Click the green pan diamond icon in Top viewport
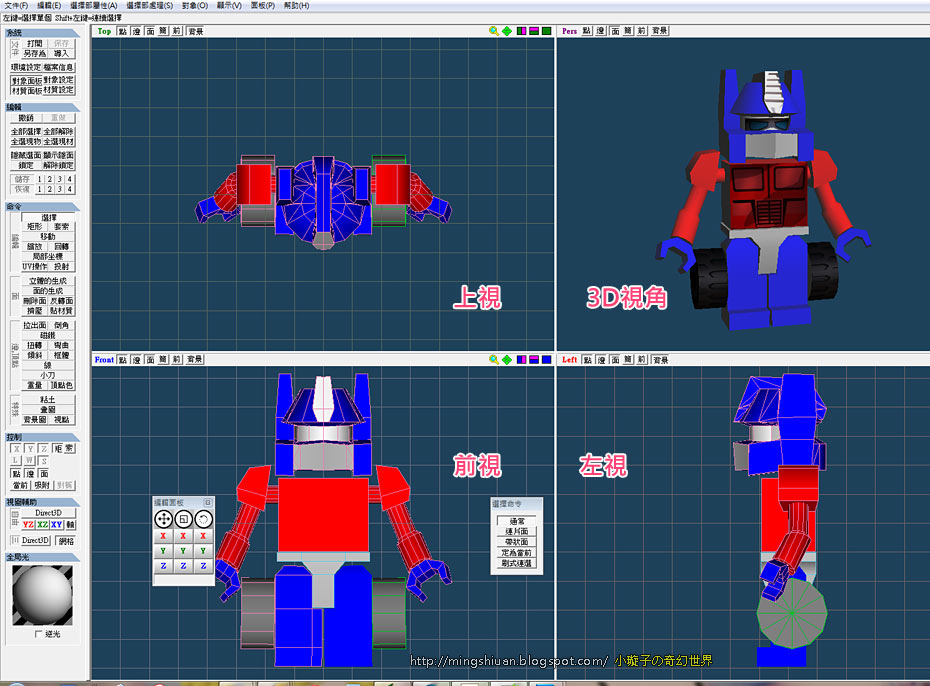Viewport: 930px width, 686px height. [x=507, y=31]
